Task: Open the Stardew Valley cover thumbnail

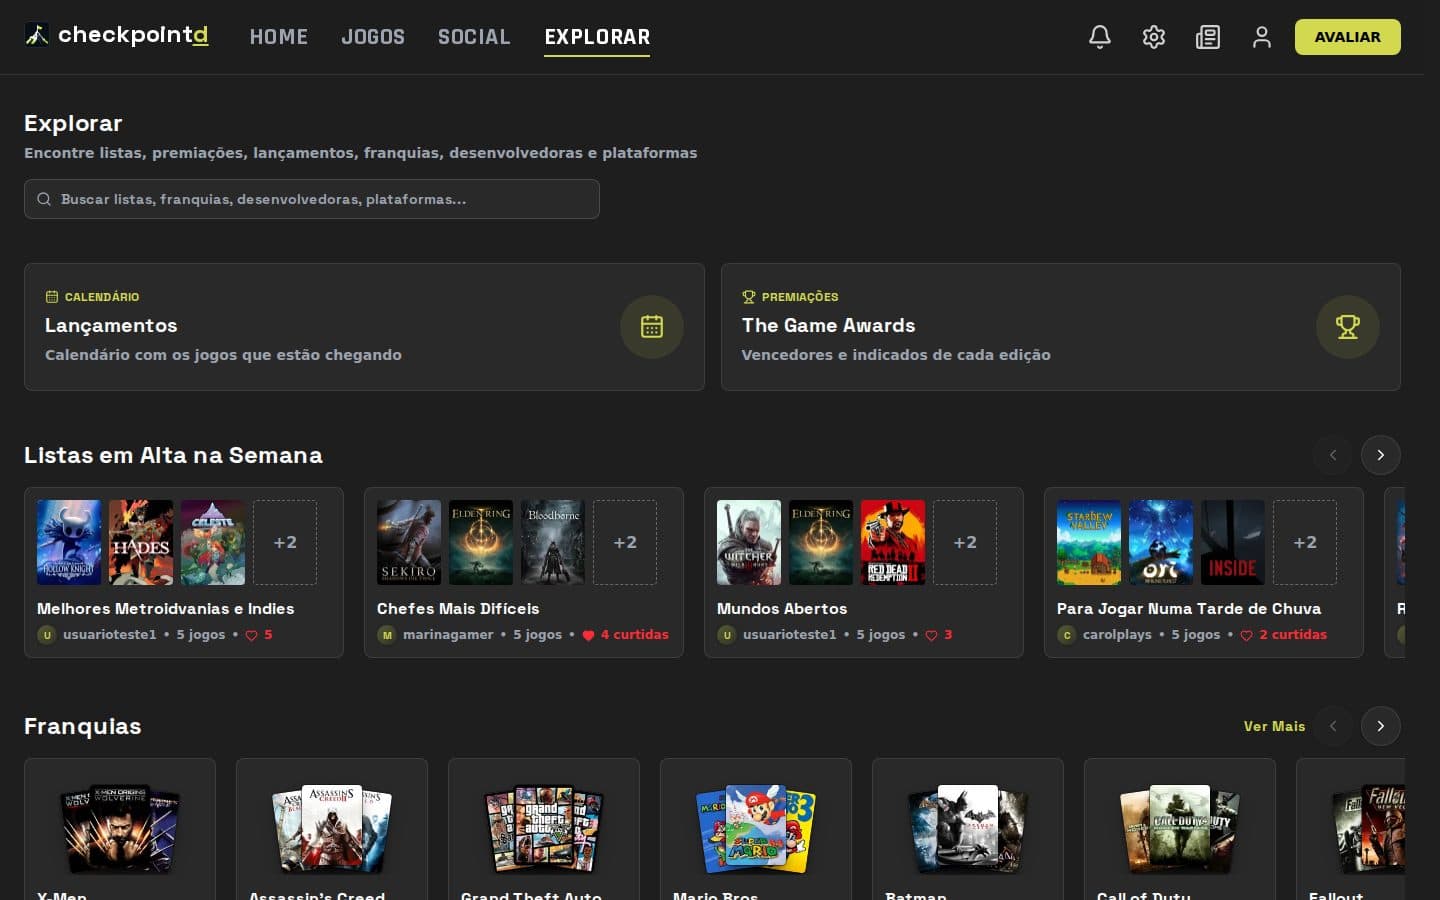Action: [1089, 542]
